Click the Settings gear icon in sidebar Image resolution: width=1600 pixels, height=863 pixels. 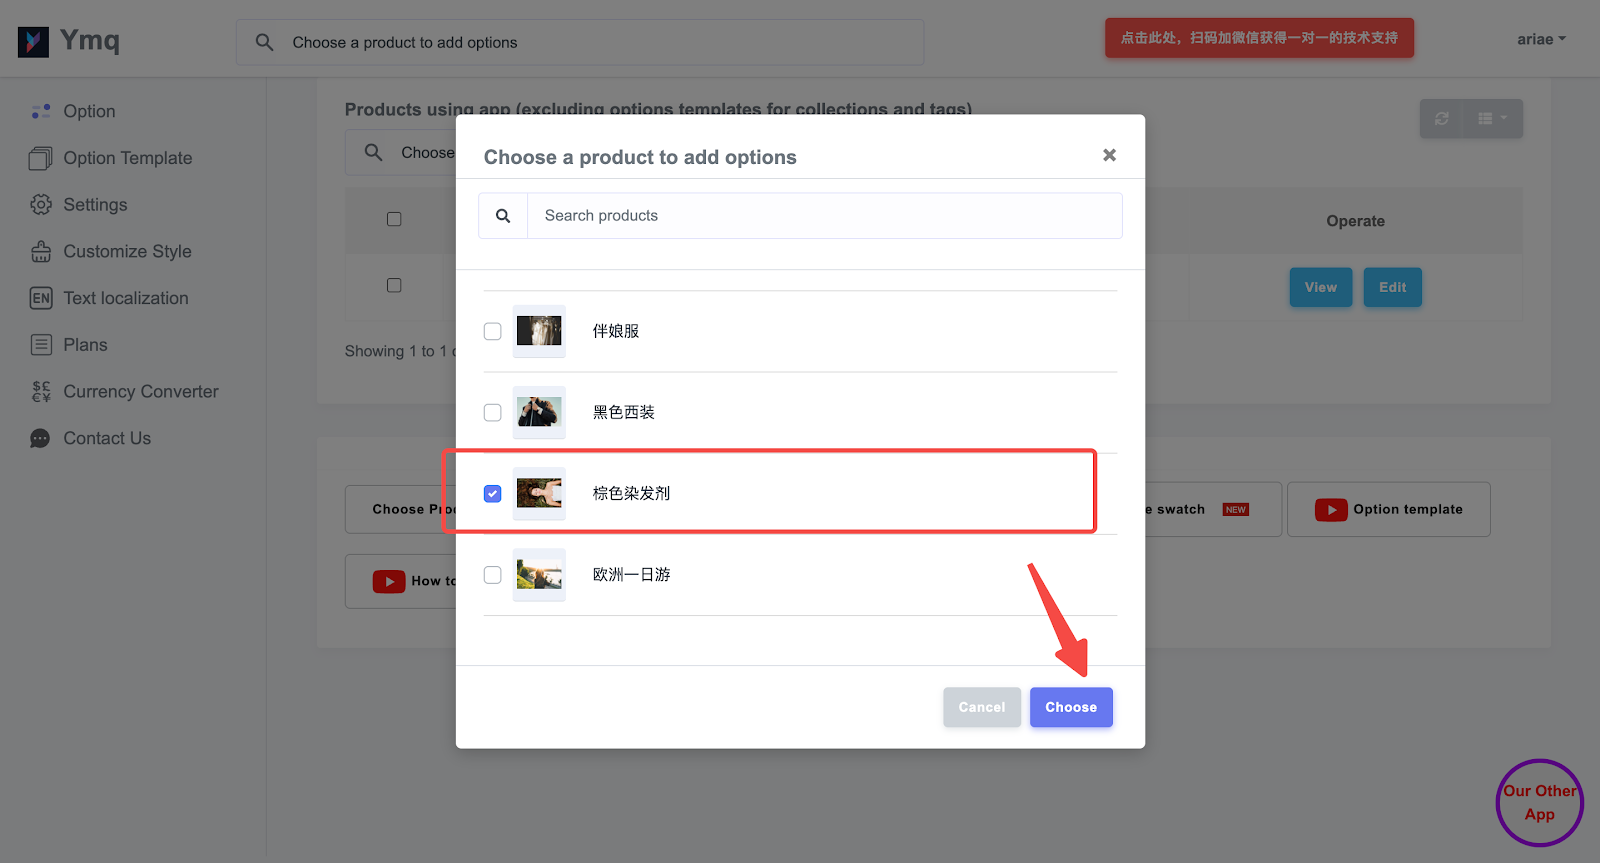tap(41, 205)
